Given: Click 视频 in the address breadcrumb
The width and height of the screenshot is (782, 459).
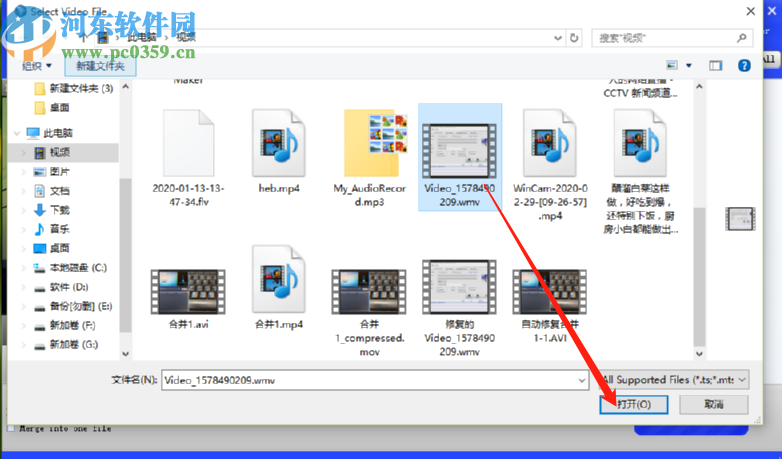Looking at the screenshot, I should (x=186, y=38).
